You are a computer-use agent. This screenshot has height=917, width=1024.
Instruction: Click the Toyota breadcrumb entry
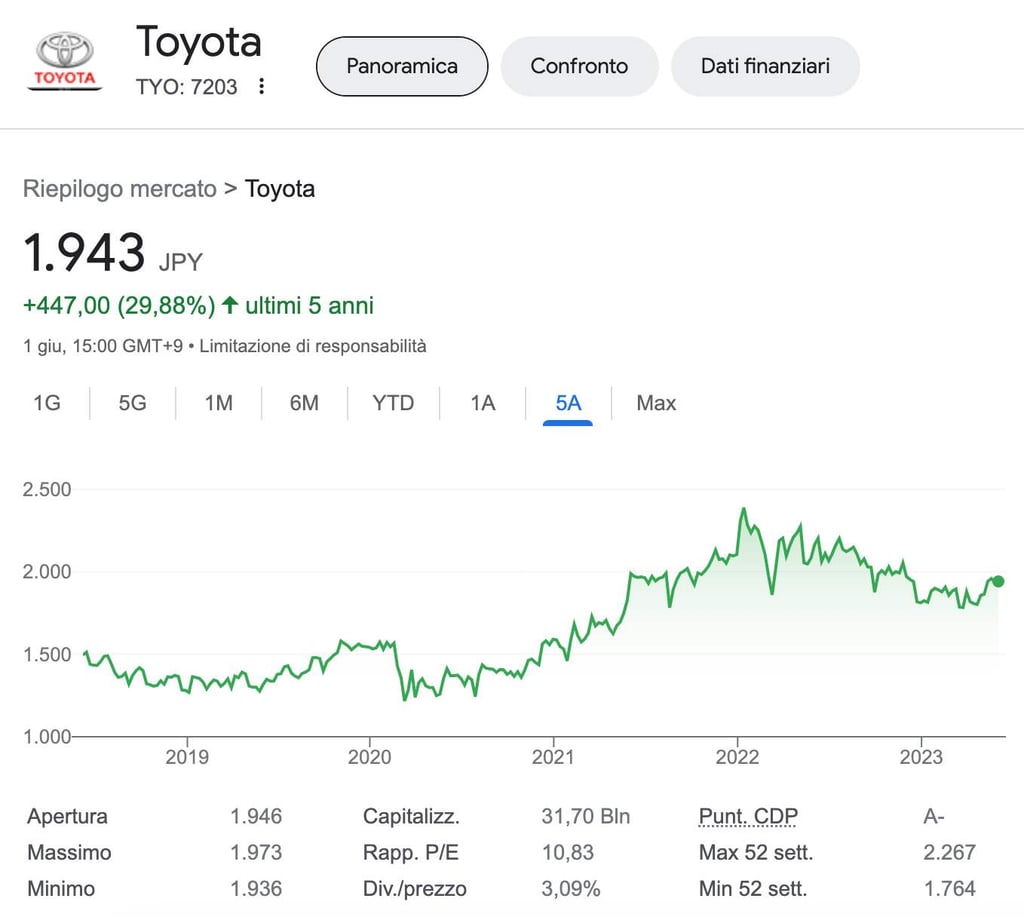[x=280, y=188]
